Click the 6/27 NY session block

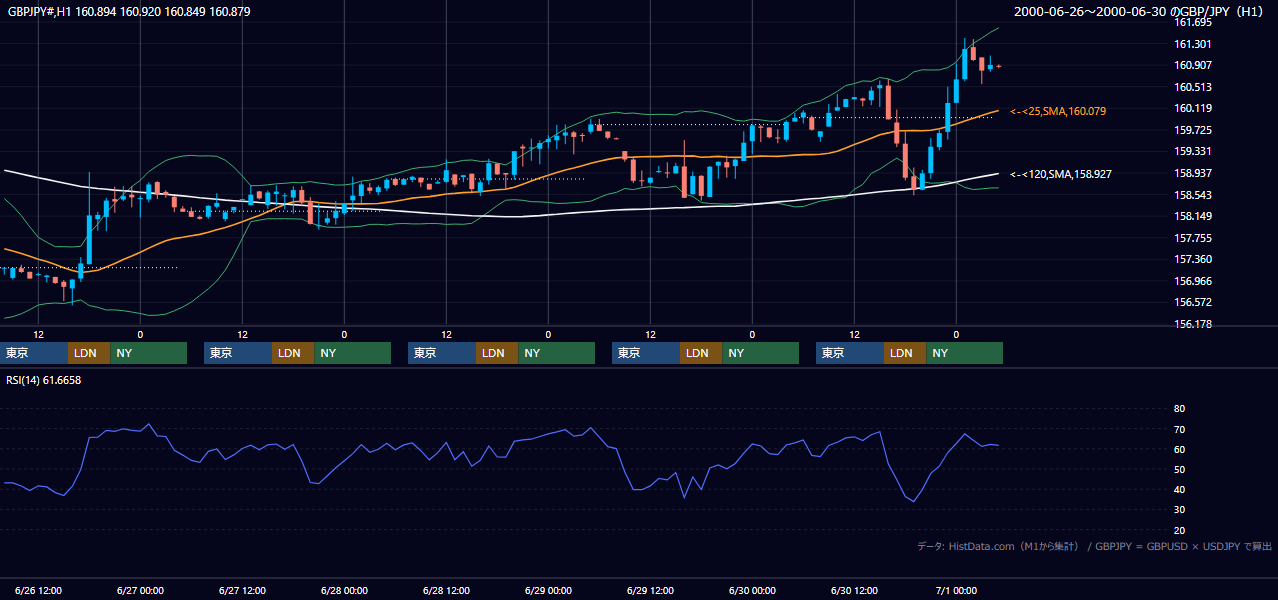pos(353,353)
